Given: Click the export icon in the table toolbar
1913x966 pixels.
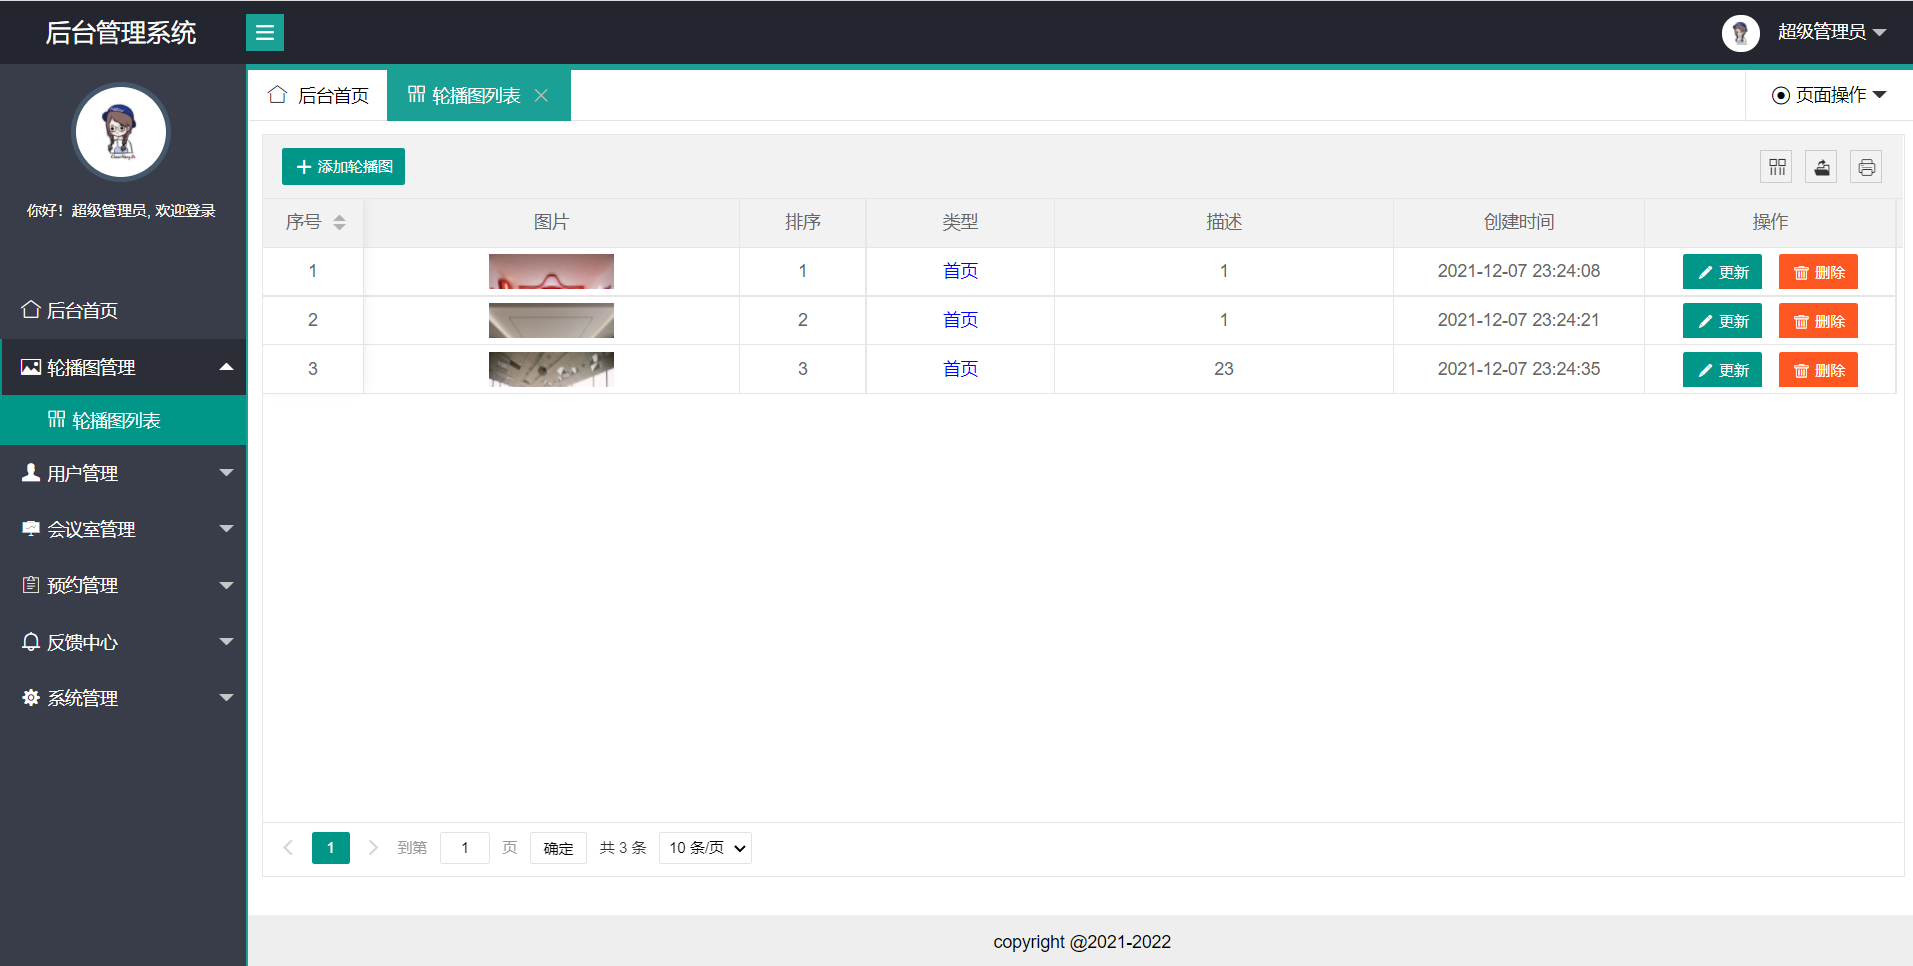Looking at the screenshot, I should coord(1822,167).
